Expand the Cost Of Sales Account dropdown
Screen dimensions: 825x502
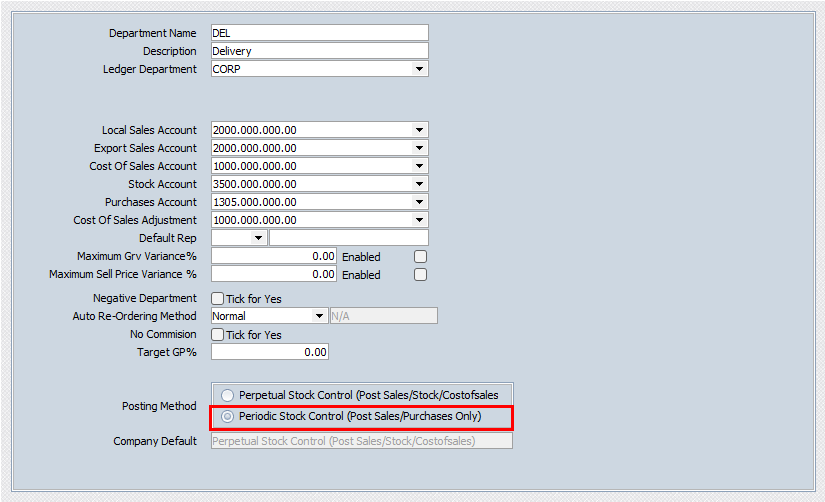coord(420,166)
